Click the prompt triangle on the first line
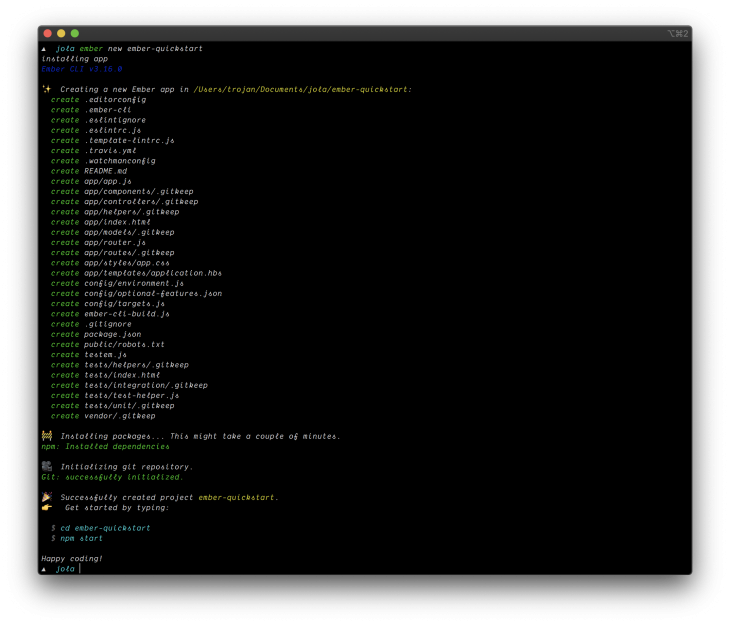Viewport: 730px width, 625px height. (x=44, y=49)
